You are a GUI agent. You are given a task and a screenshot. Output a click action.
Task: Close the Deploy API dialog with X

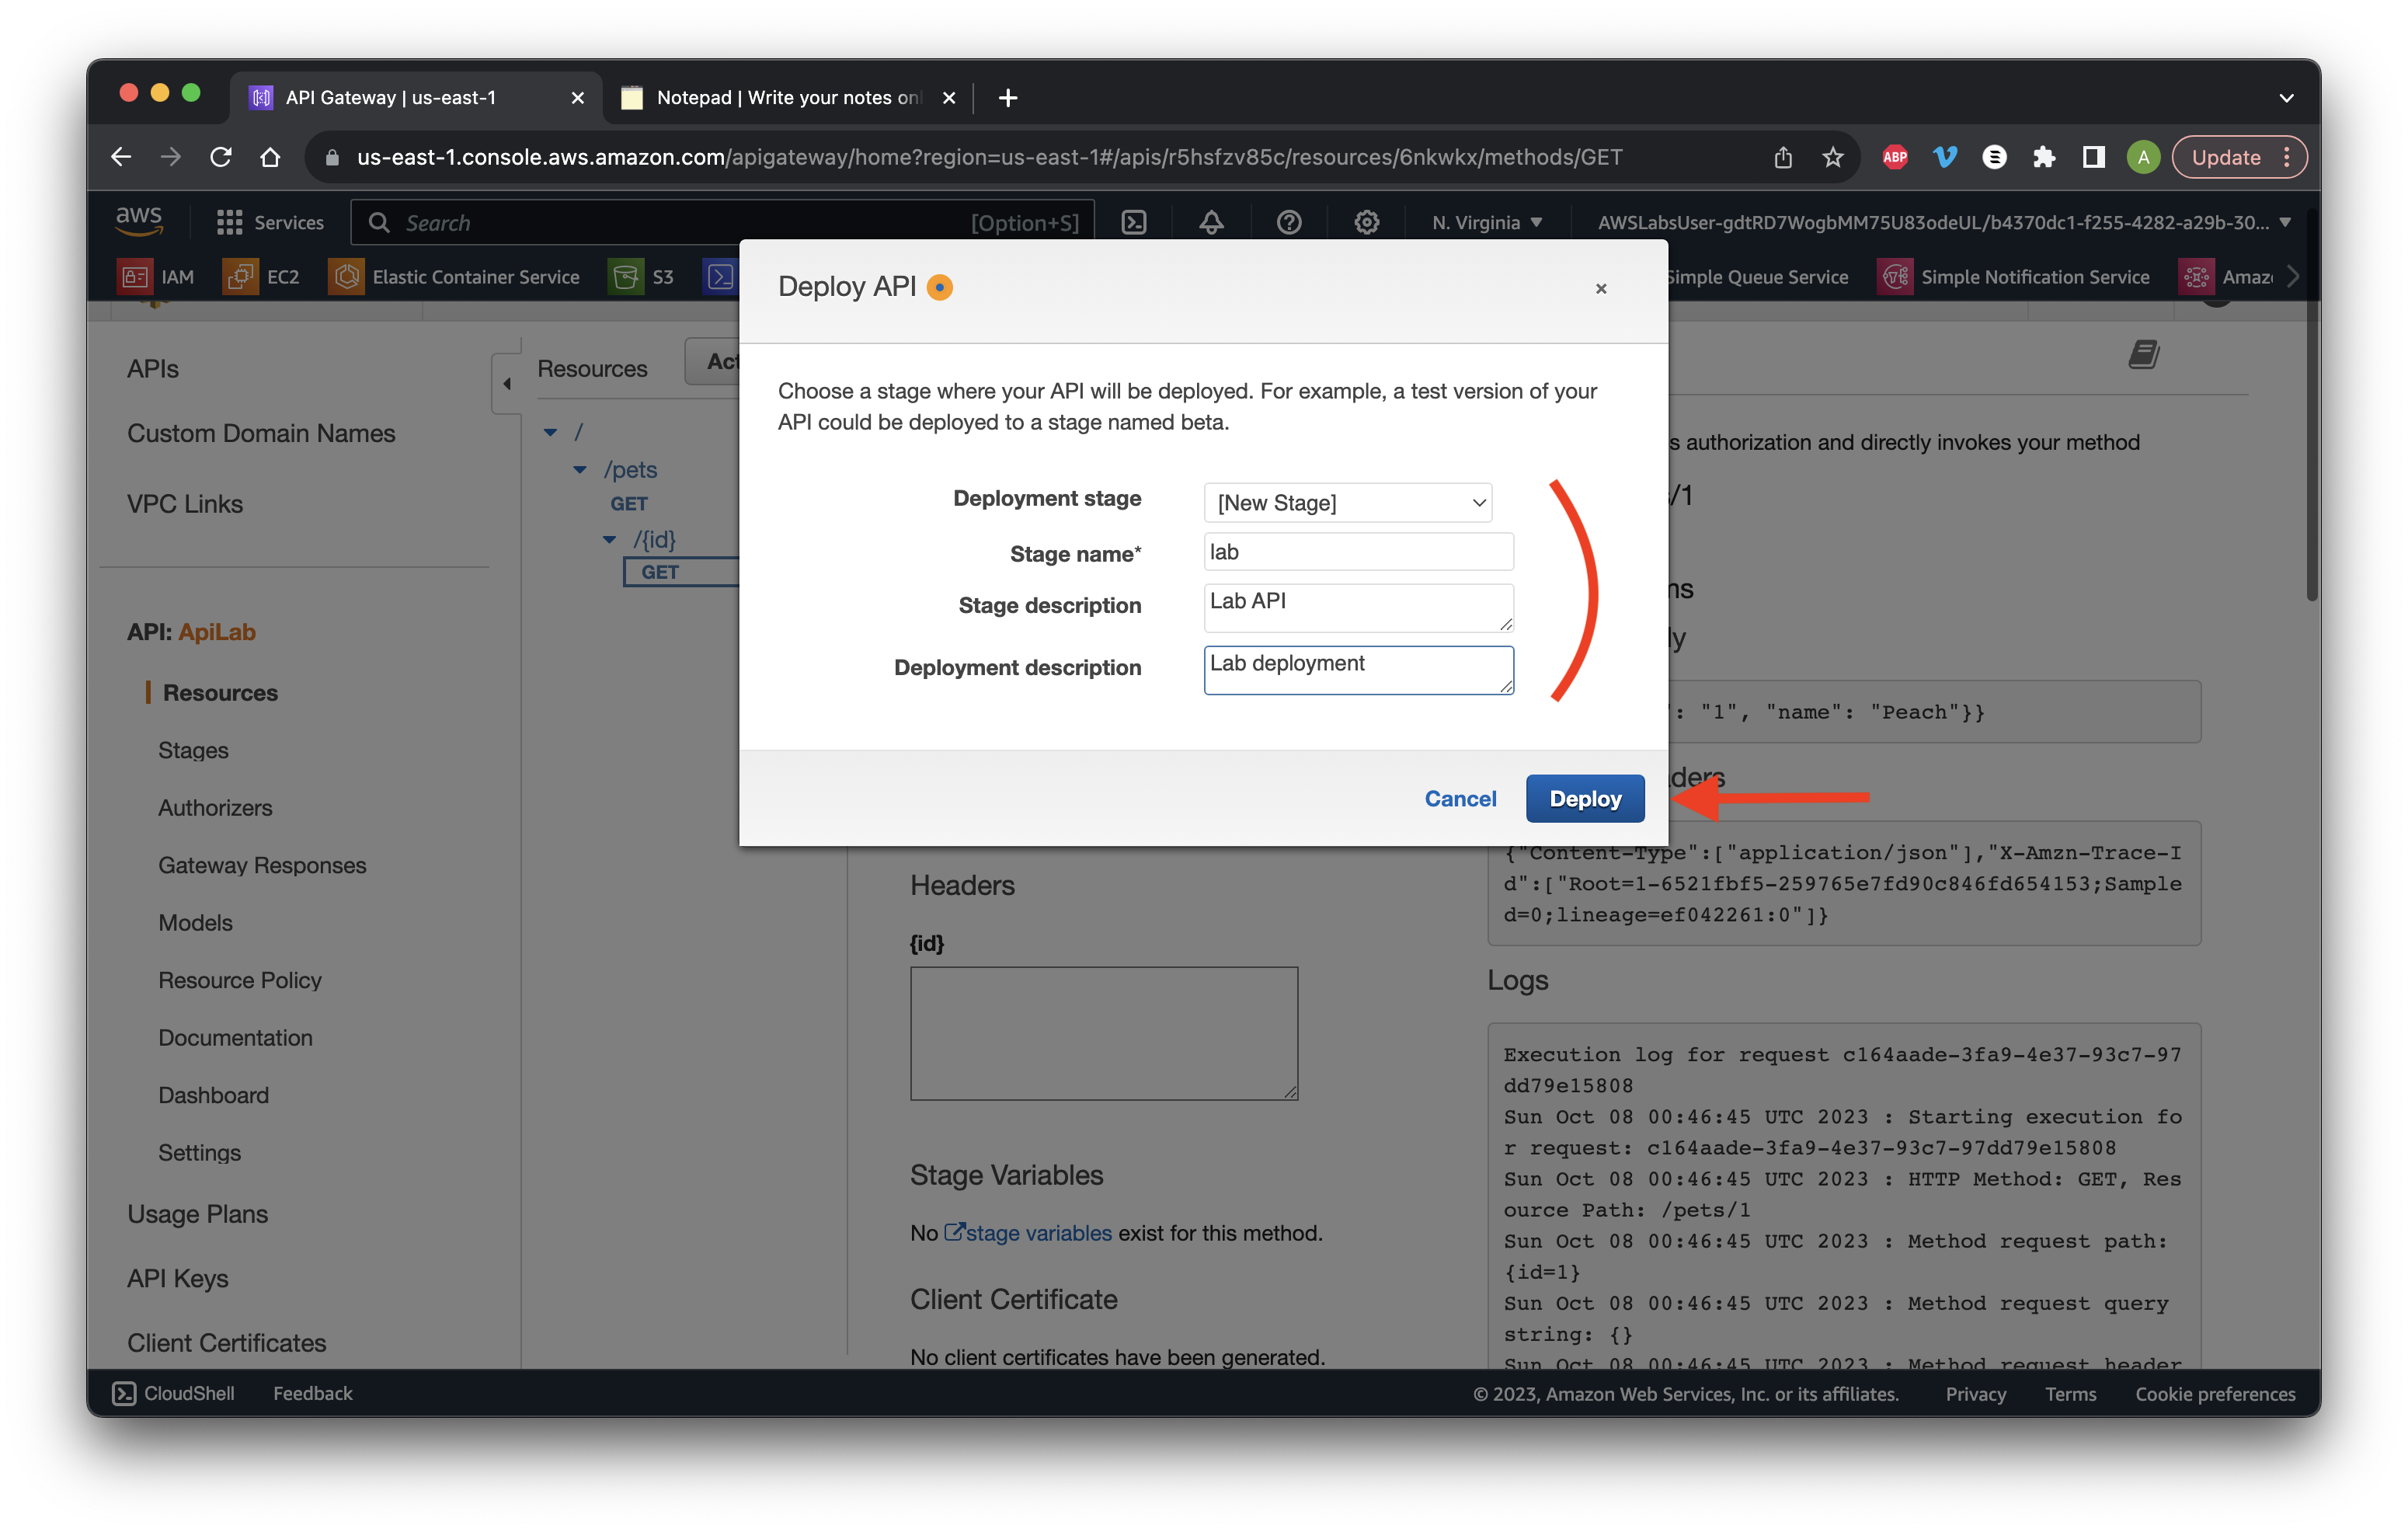1601,289
